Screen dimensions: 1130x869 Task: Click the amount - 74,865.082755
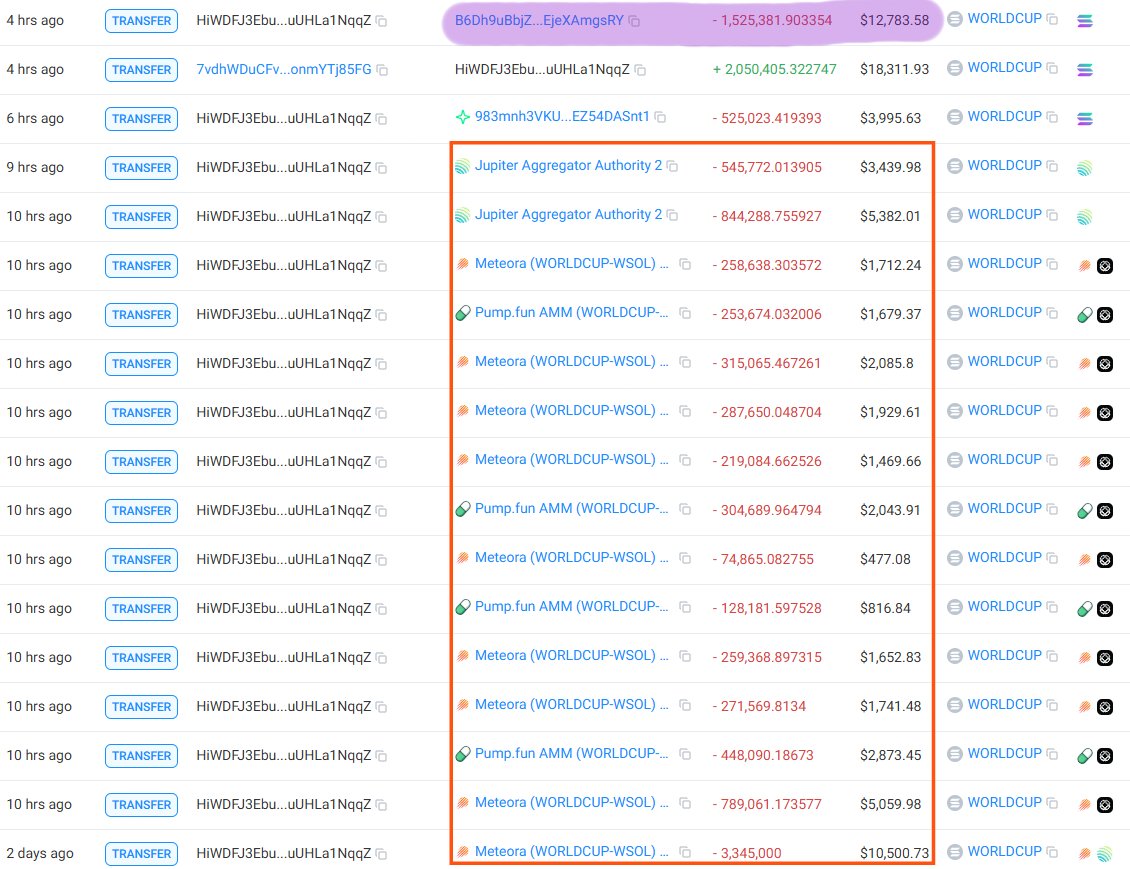pos(762,559)
